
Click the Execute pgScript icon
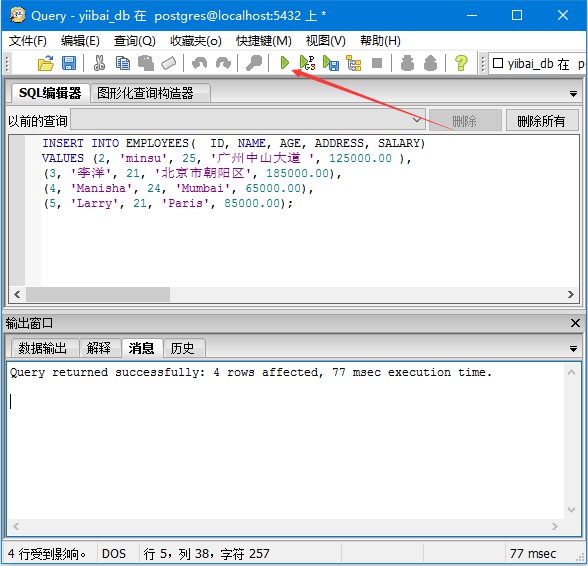(x=308, y=63)
